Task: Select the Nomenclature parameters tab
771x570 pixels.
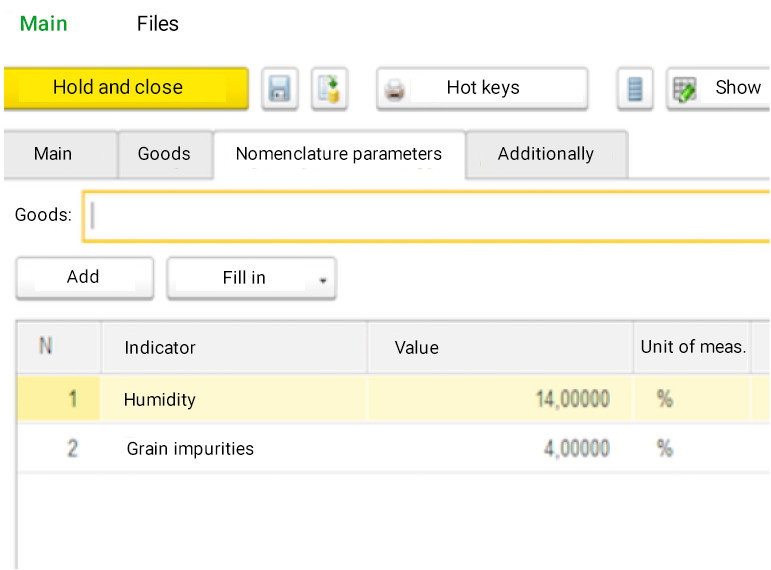Action: tap(339, 154)
